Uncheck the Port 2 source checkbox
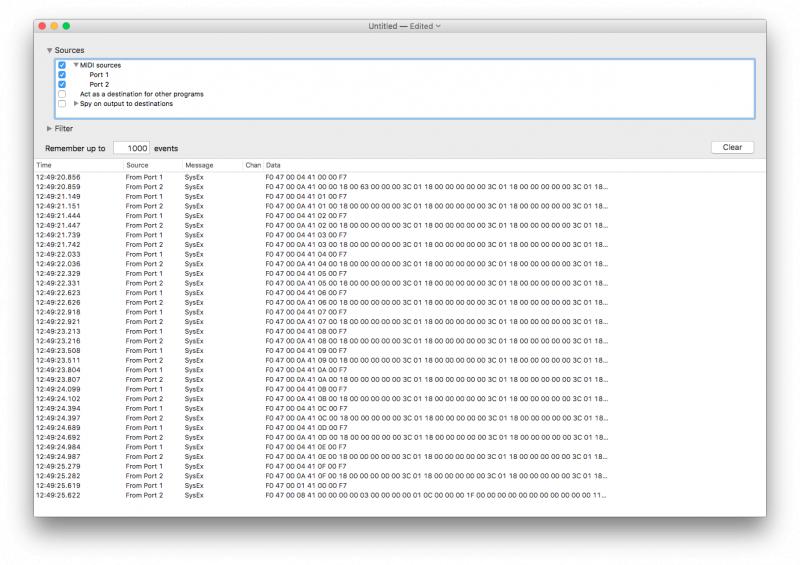The image size is (800, 565). 62,84
